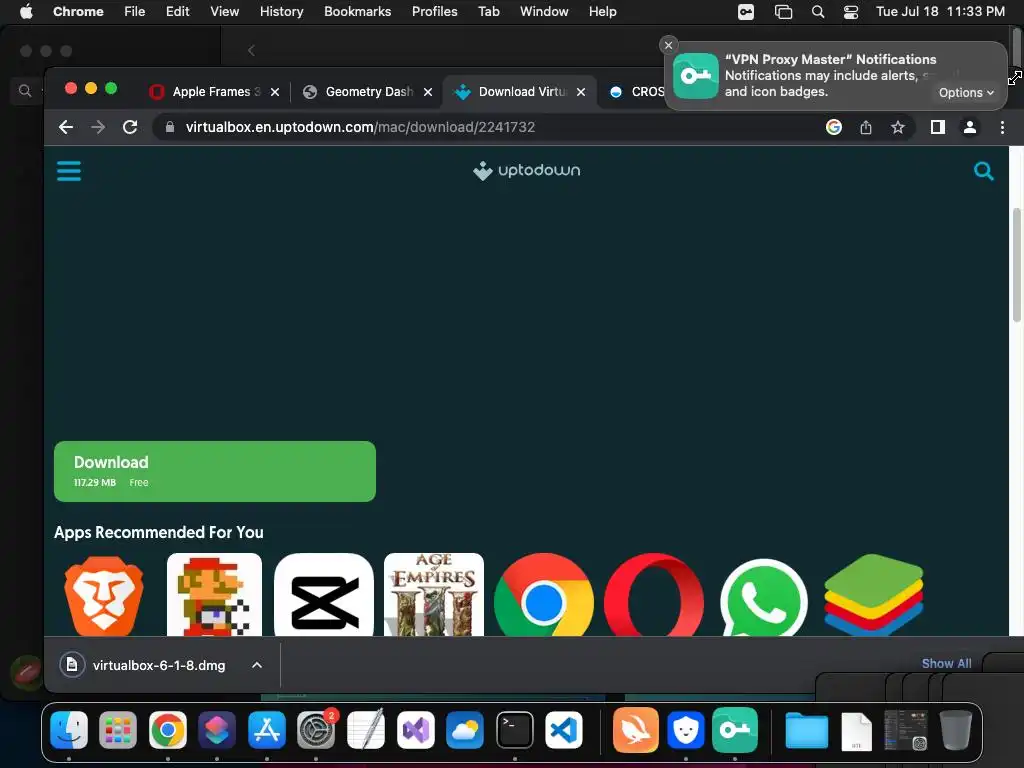This screenshot has width=1024, height=768.
Task: Click the Uptodown search magnifier icon
Action: tap(984, 171)
